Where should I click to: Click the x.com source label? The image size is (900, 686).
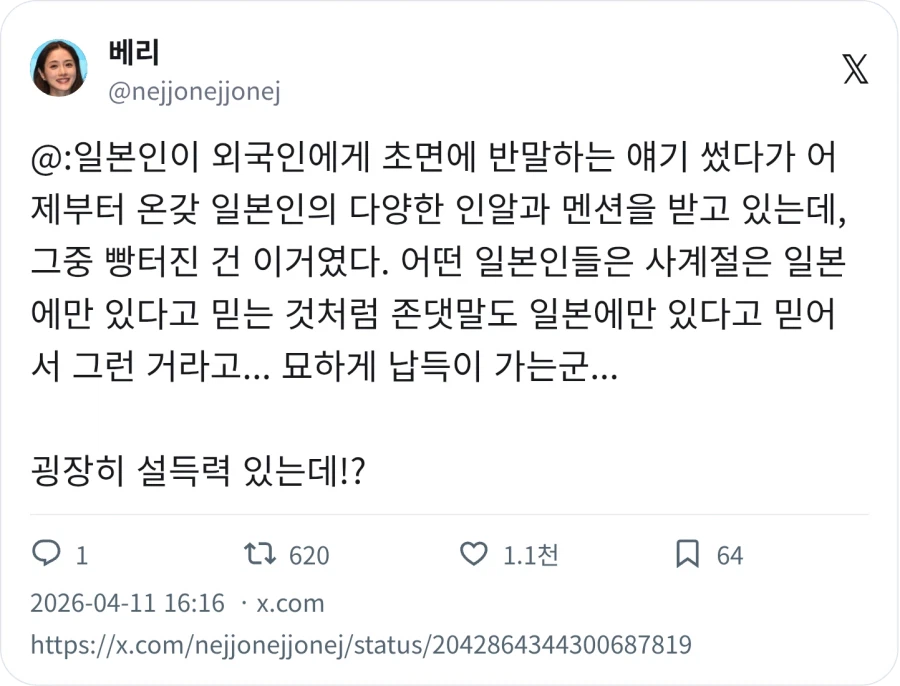click(x=289, y=603)
